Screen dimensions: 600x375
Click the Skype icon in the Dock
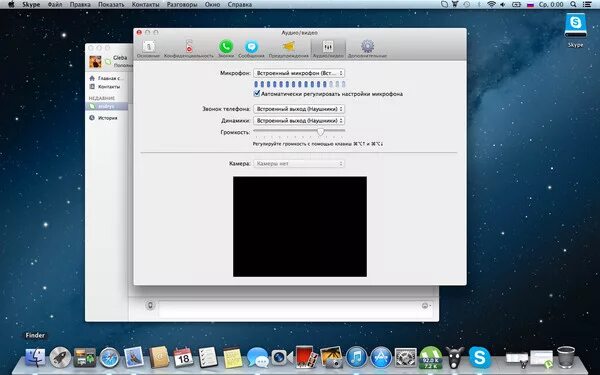point(479,357)
